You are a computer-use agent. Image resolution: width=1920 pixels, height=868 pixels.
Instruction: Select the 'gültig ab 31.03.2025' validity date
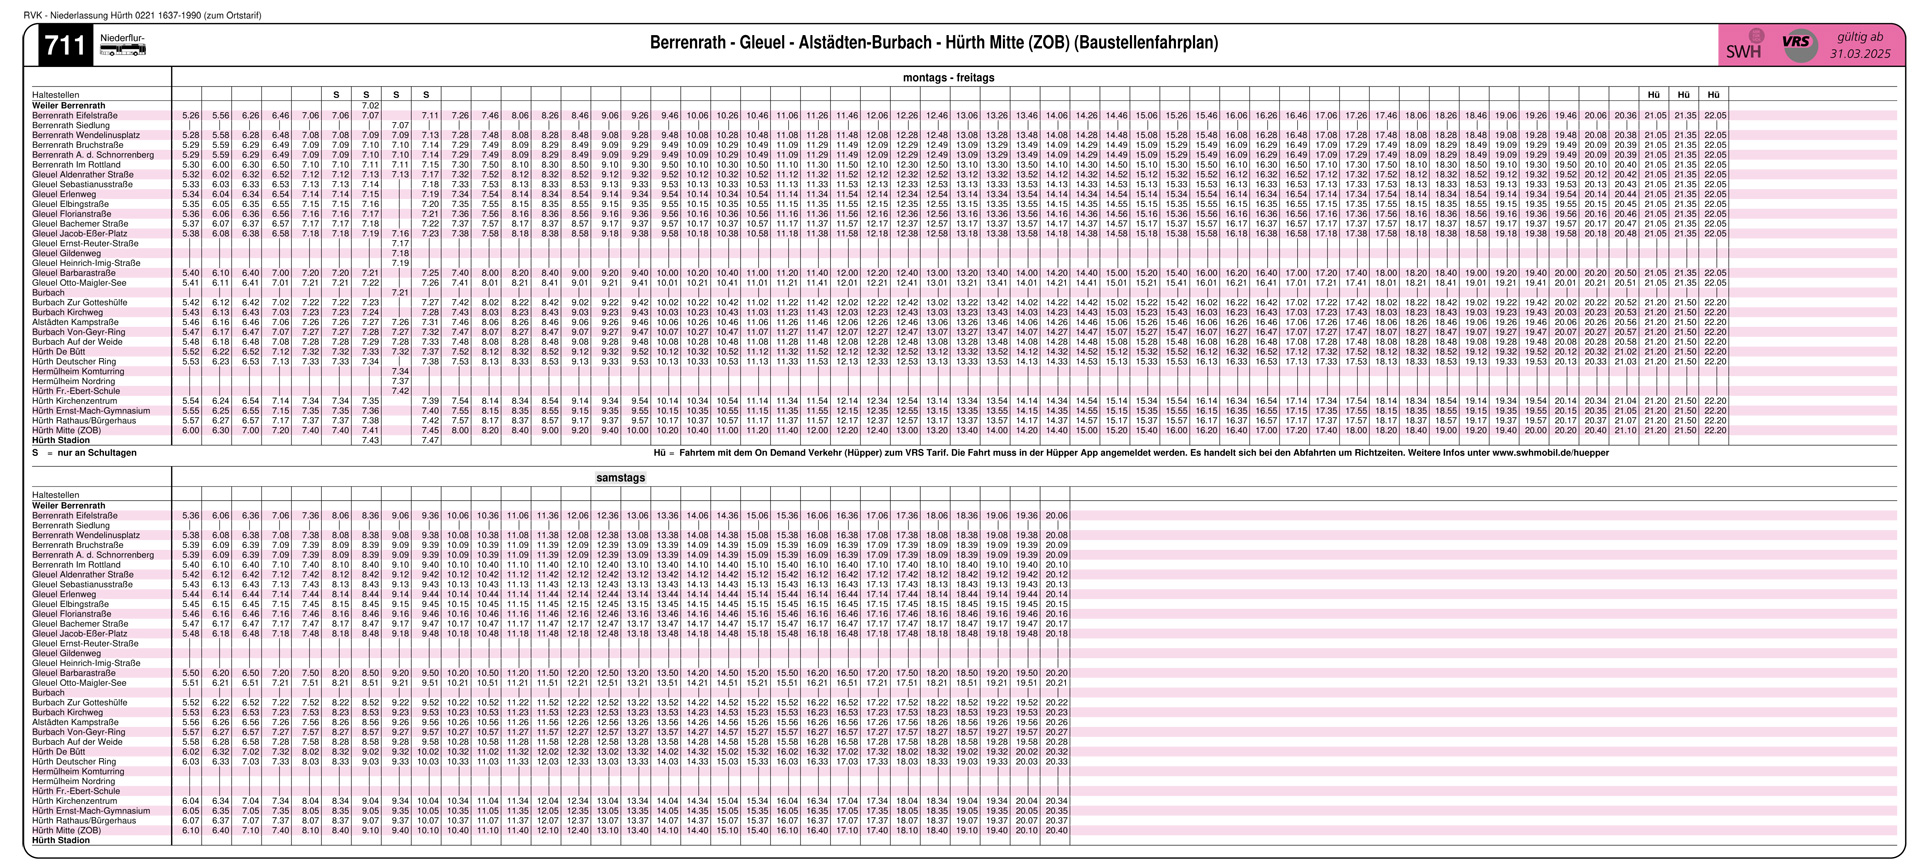click(x=1860, y=45)
